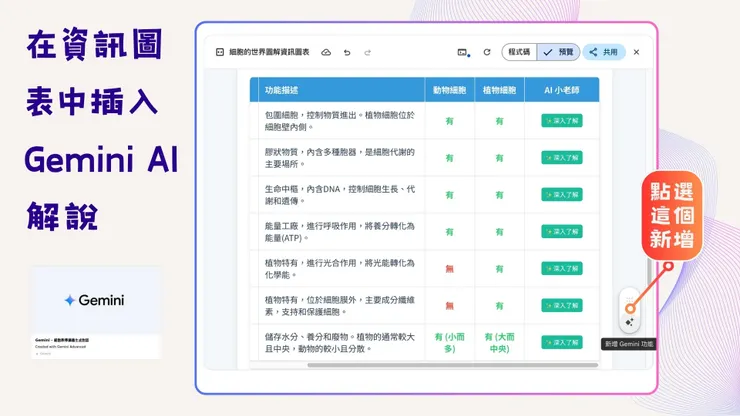Click the 共用 share button

click(604, 52)
